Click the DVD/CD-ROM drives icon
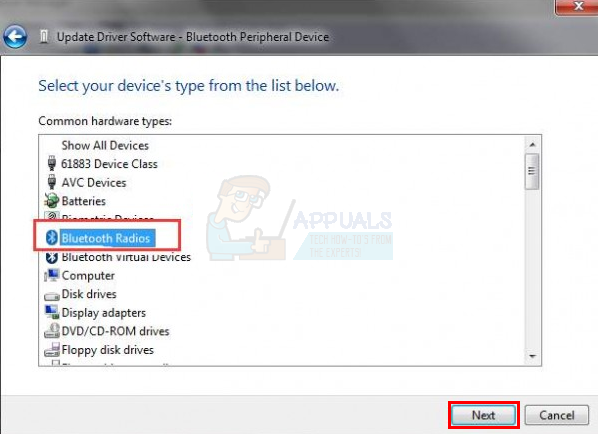 [52, 331]
